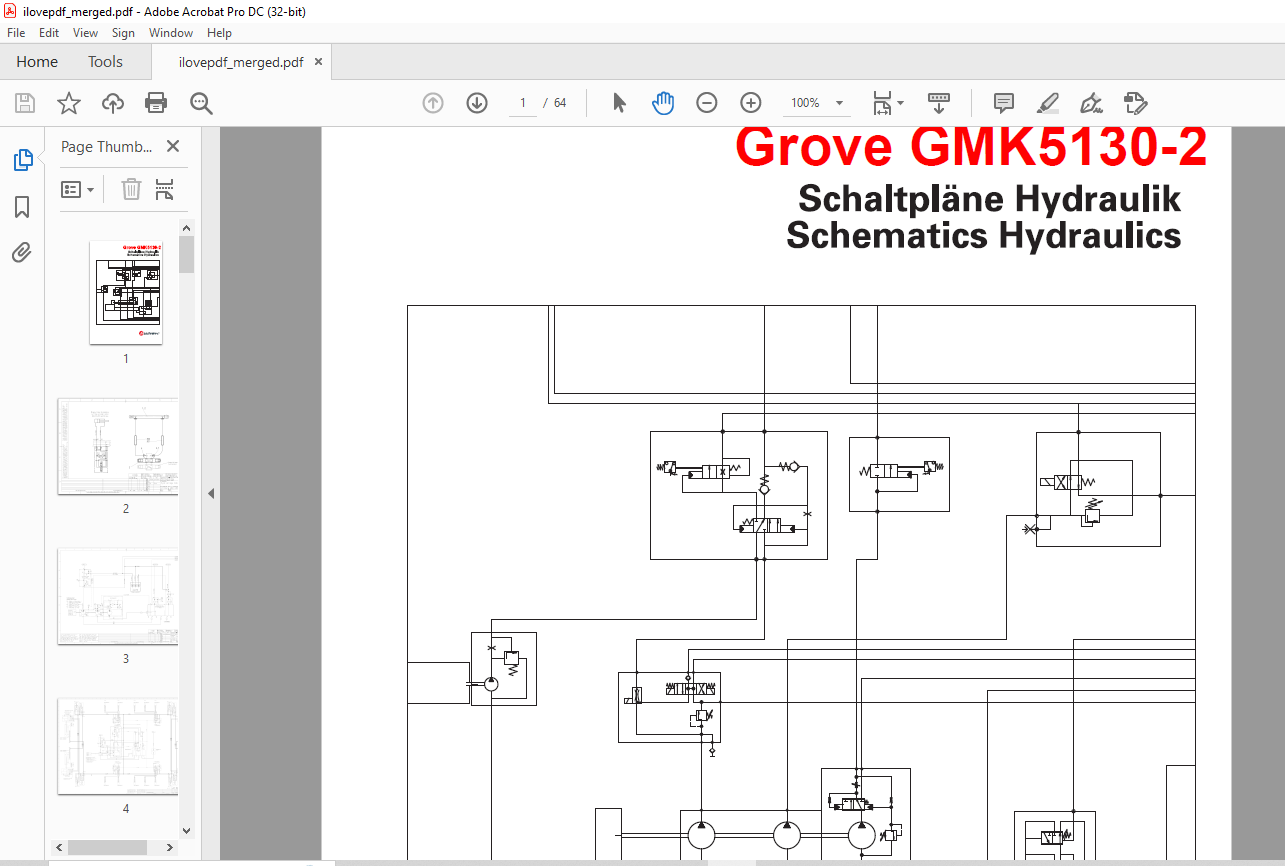This screenshot has width=1285, height=866.
Task: Switch to the Tools tab
Action: click(x=105, y=62)
